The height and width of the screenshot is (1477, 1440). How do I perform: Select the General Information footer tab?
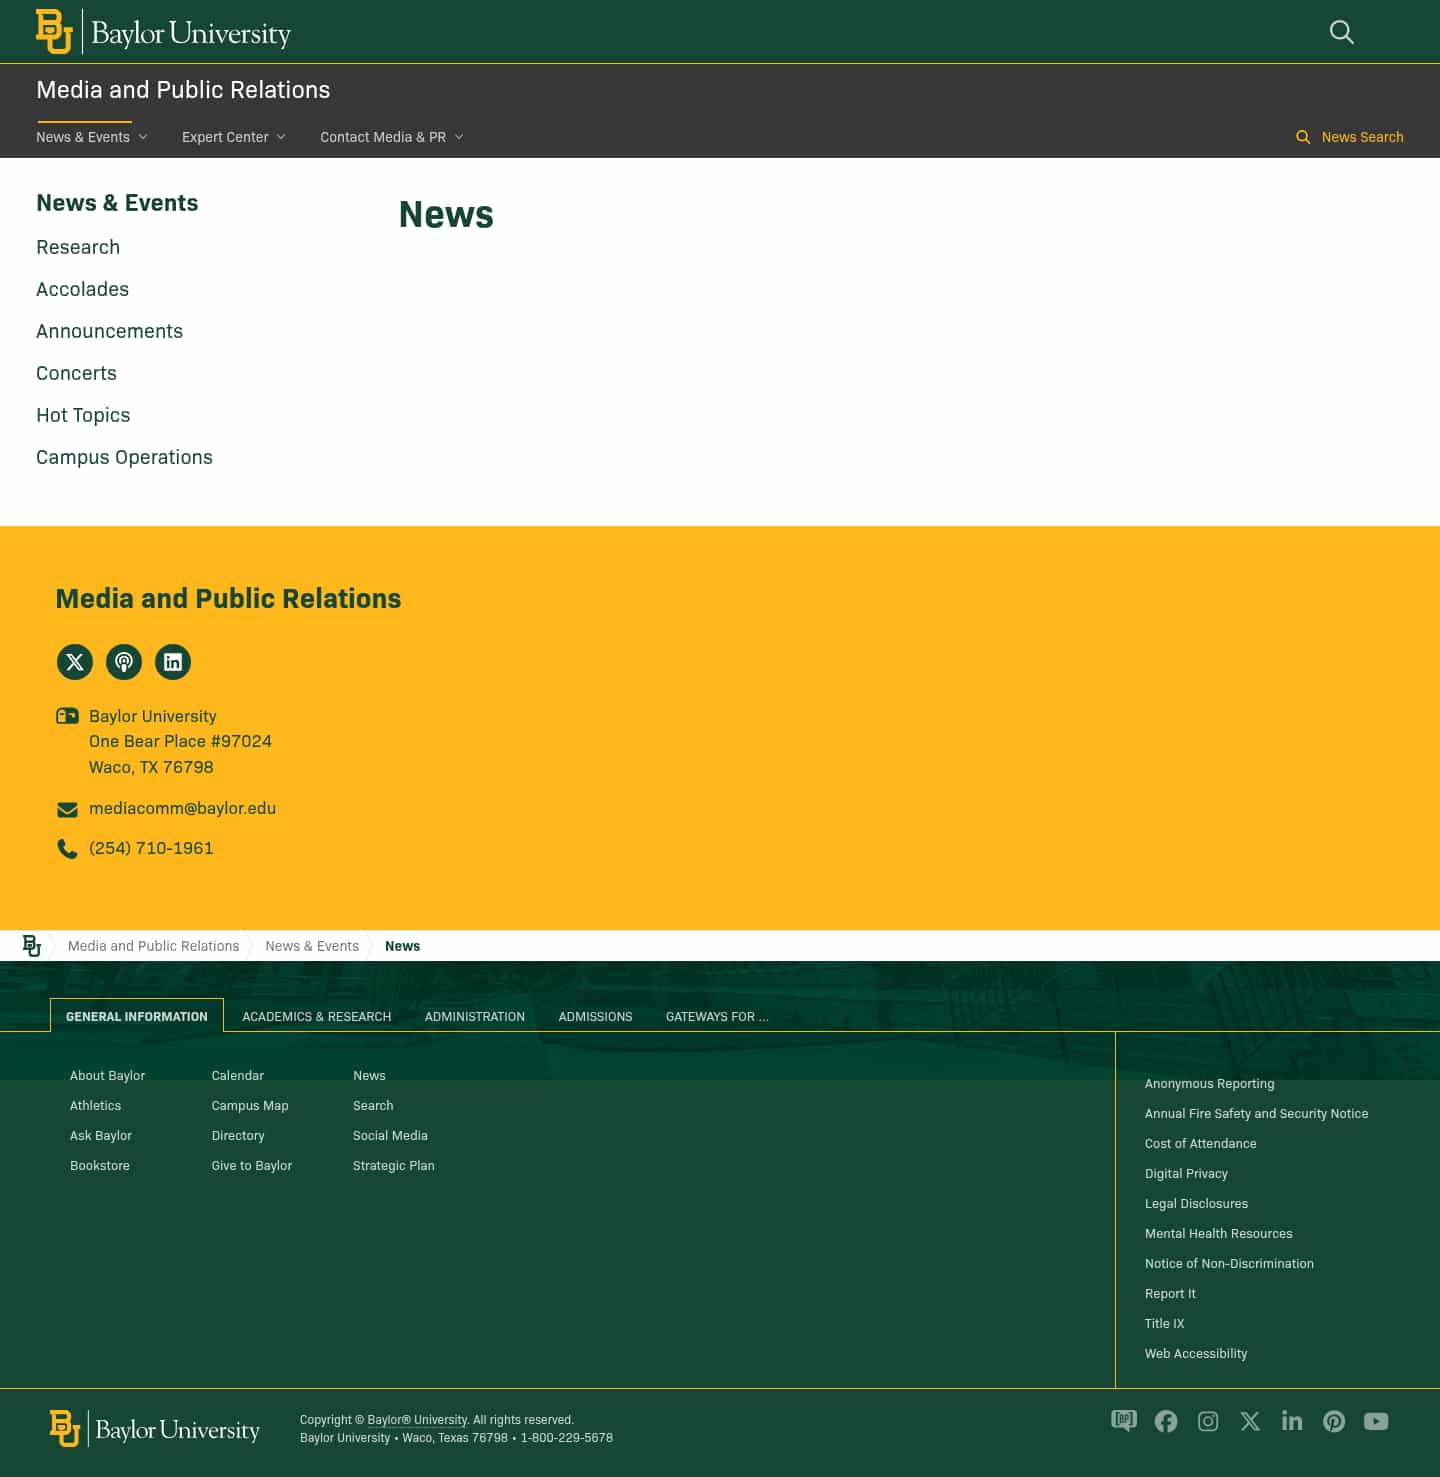(x=137, y=1016)
